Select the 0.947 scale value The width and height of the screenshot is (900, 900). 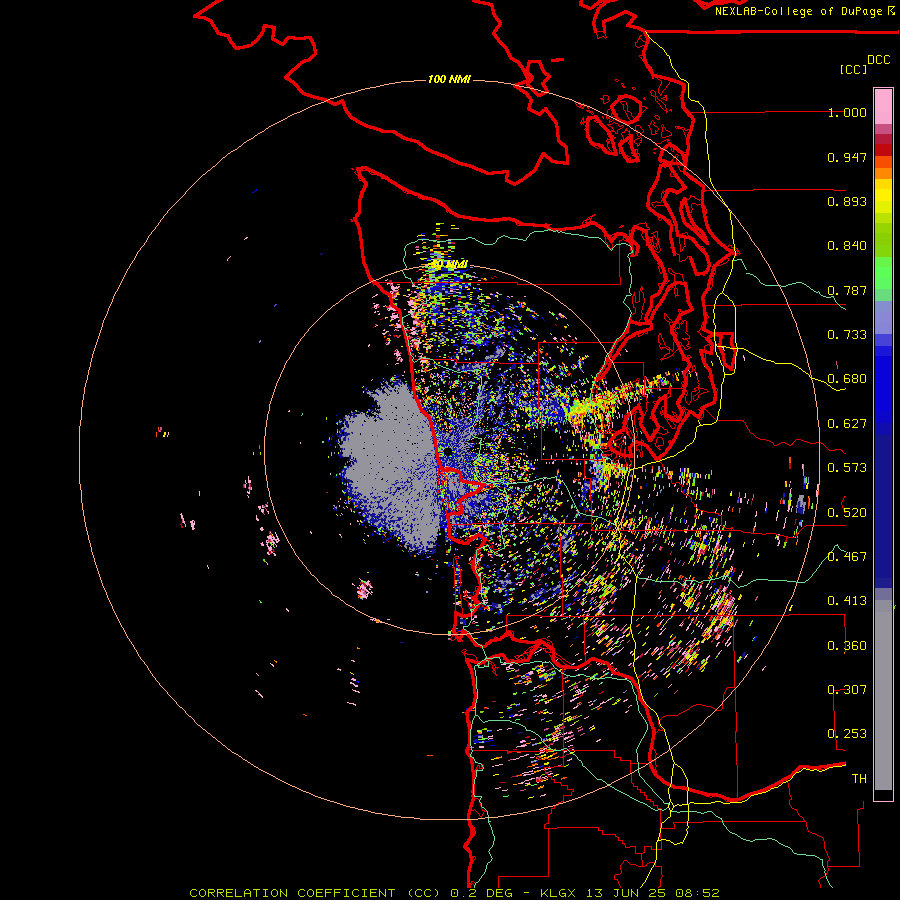coord(847,157)
